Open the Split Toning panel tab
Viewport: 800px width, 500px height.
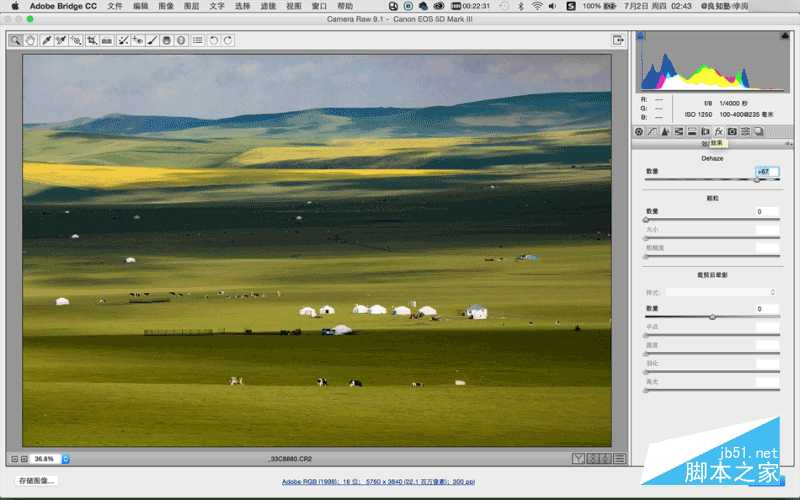[x=692, y=132]
